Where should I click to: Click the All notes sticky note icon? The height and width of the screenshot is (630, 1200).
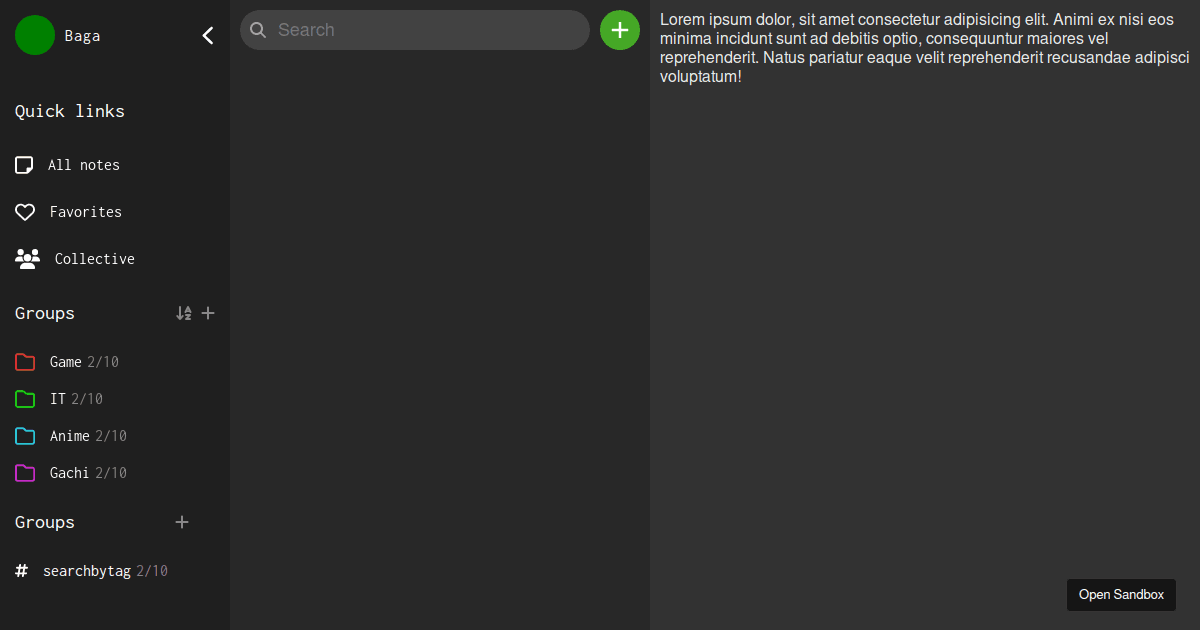point(24,165)
